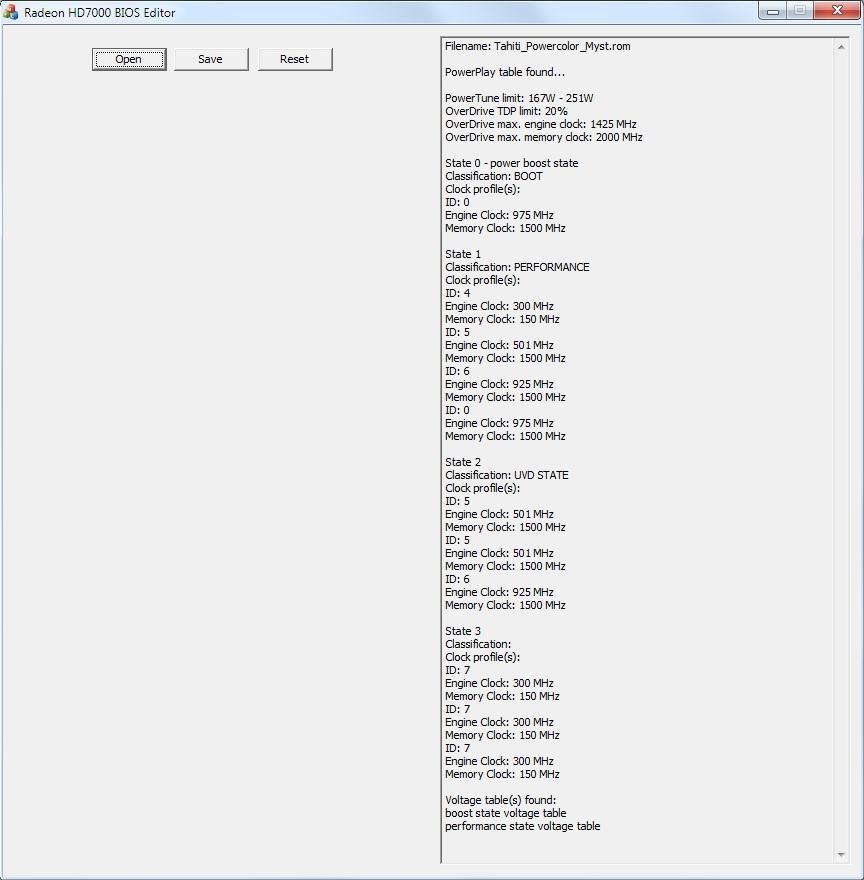Viewport: 864px width, 880px height.
Task: Click 'OverDrive max. engine clock: 1425 MHz'
Action: [x=541, y=124]
